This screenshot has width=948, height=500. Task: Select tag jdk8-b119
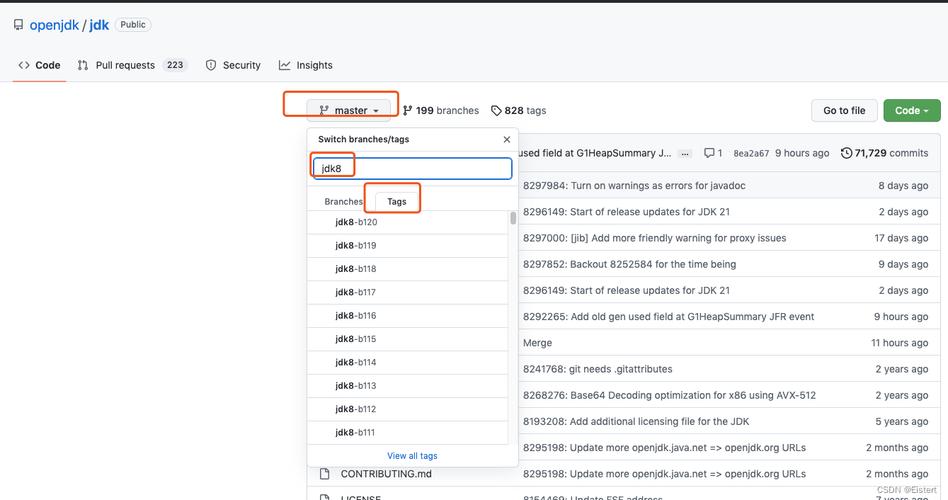(x=407, y=245)
